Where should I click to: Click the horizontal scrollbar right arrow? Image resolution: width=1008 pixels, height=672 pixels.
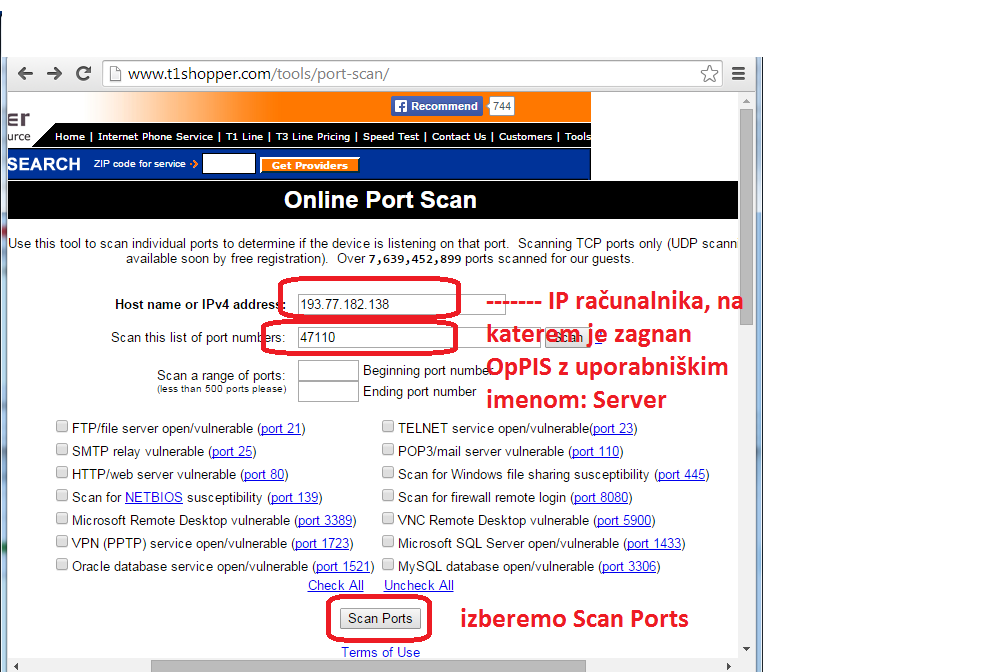[728, 666]
